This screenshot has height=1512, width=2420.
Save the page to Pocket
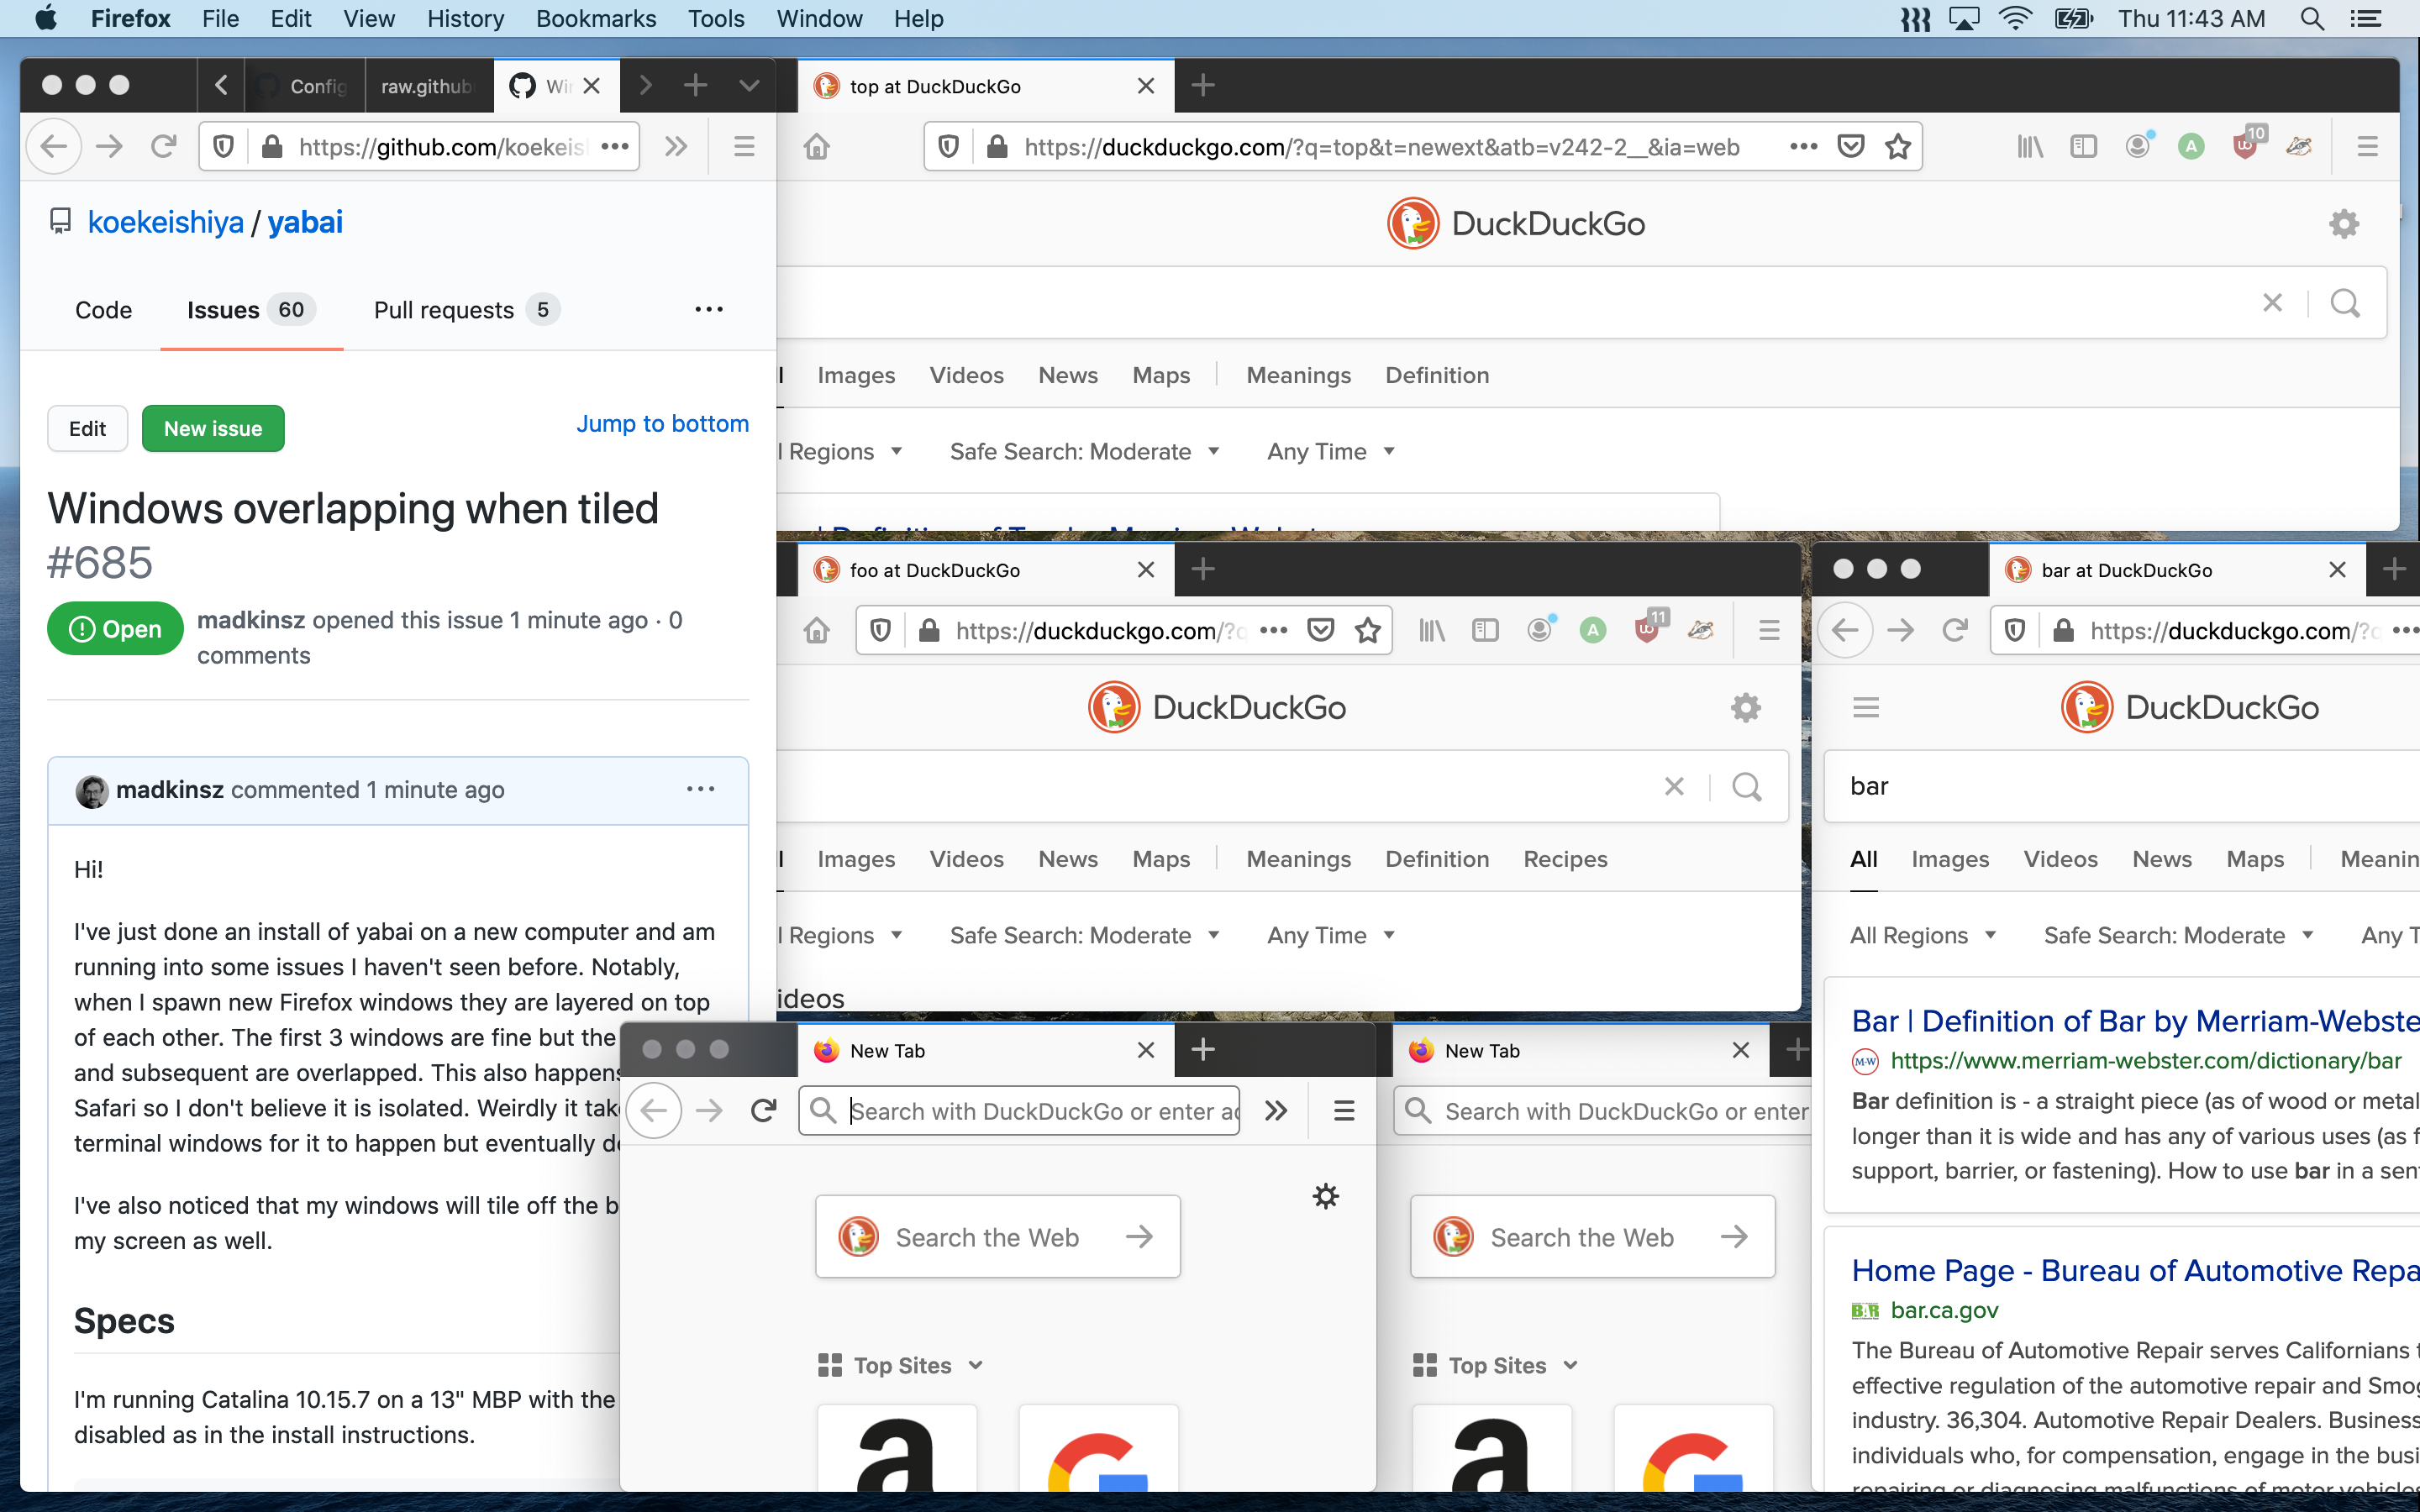click(x=1851, y=146)
